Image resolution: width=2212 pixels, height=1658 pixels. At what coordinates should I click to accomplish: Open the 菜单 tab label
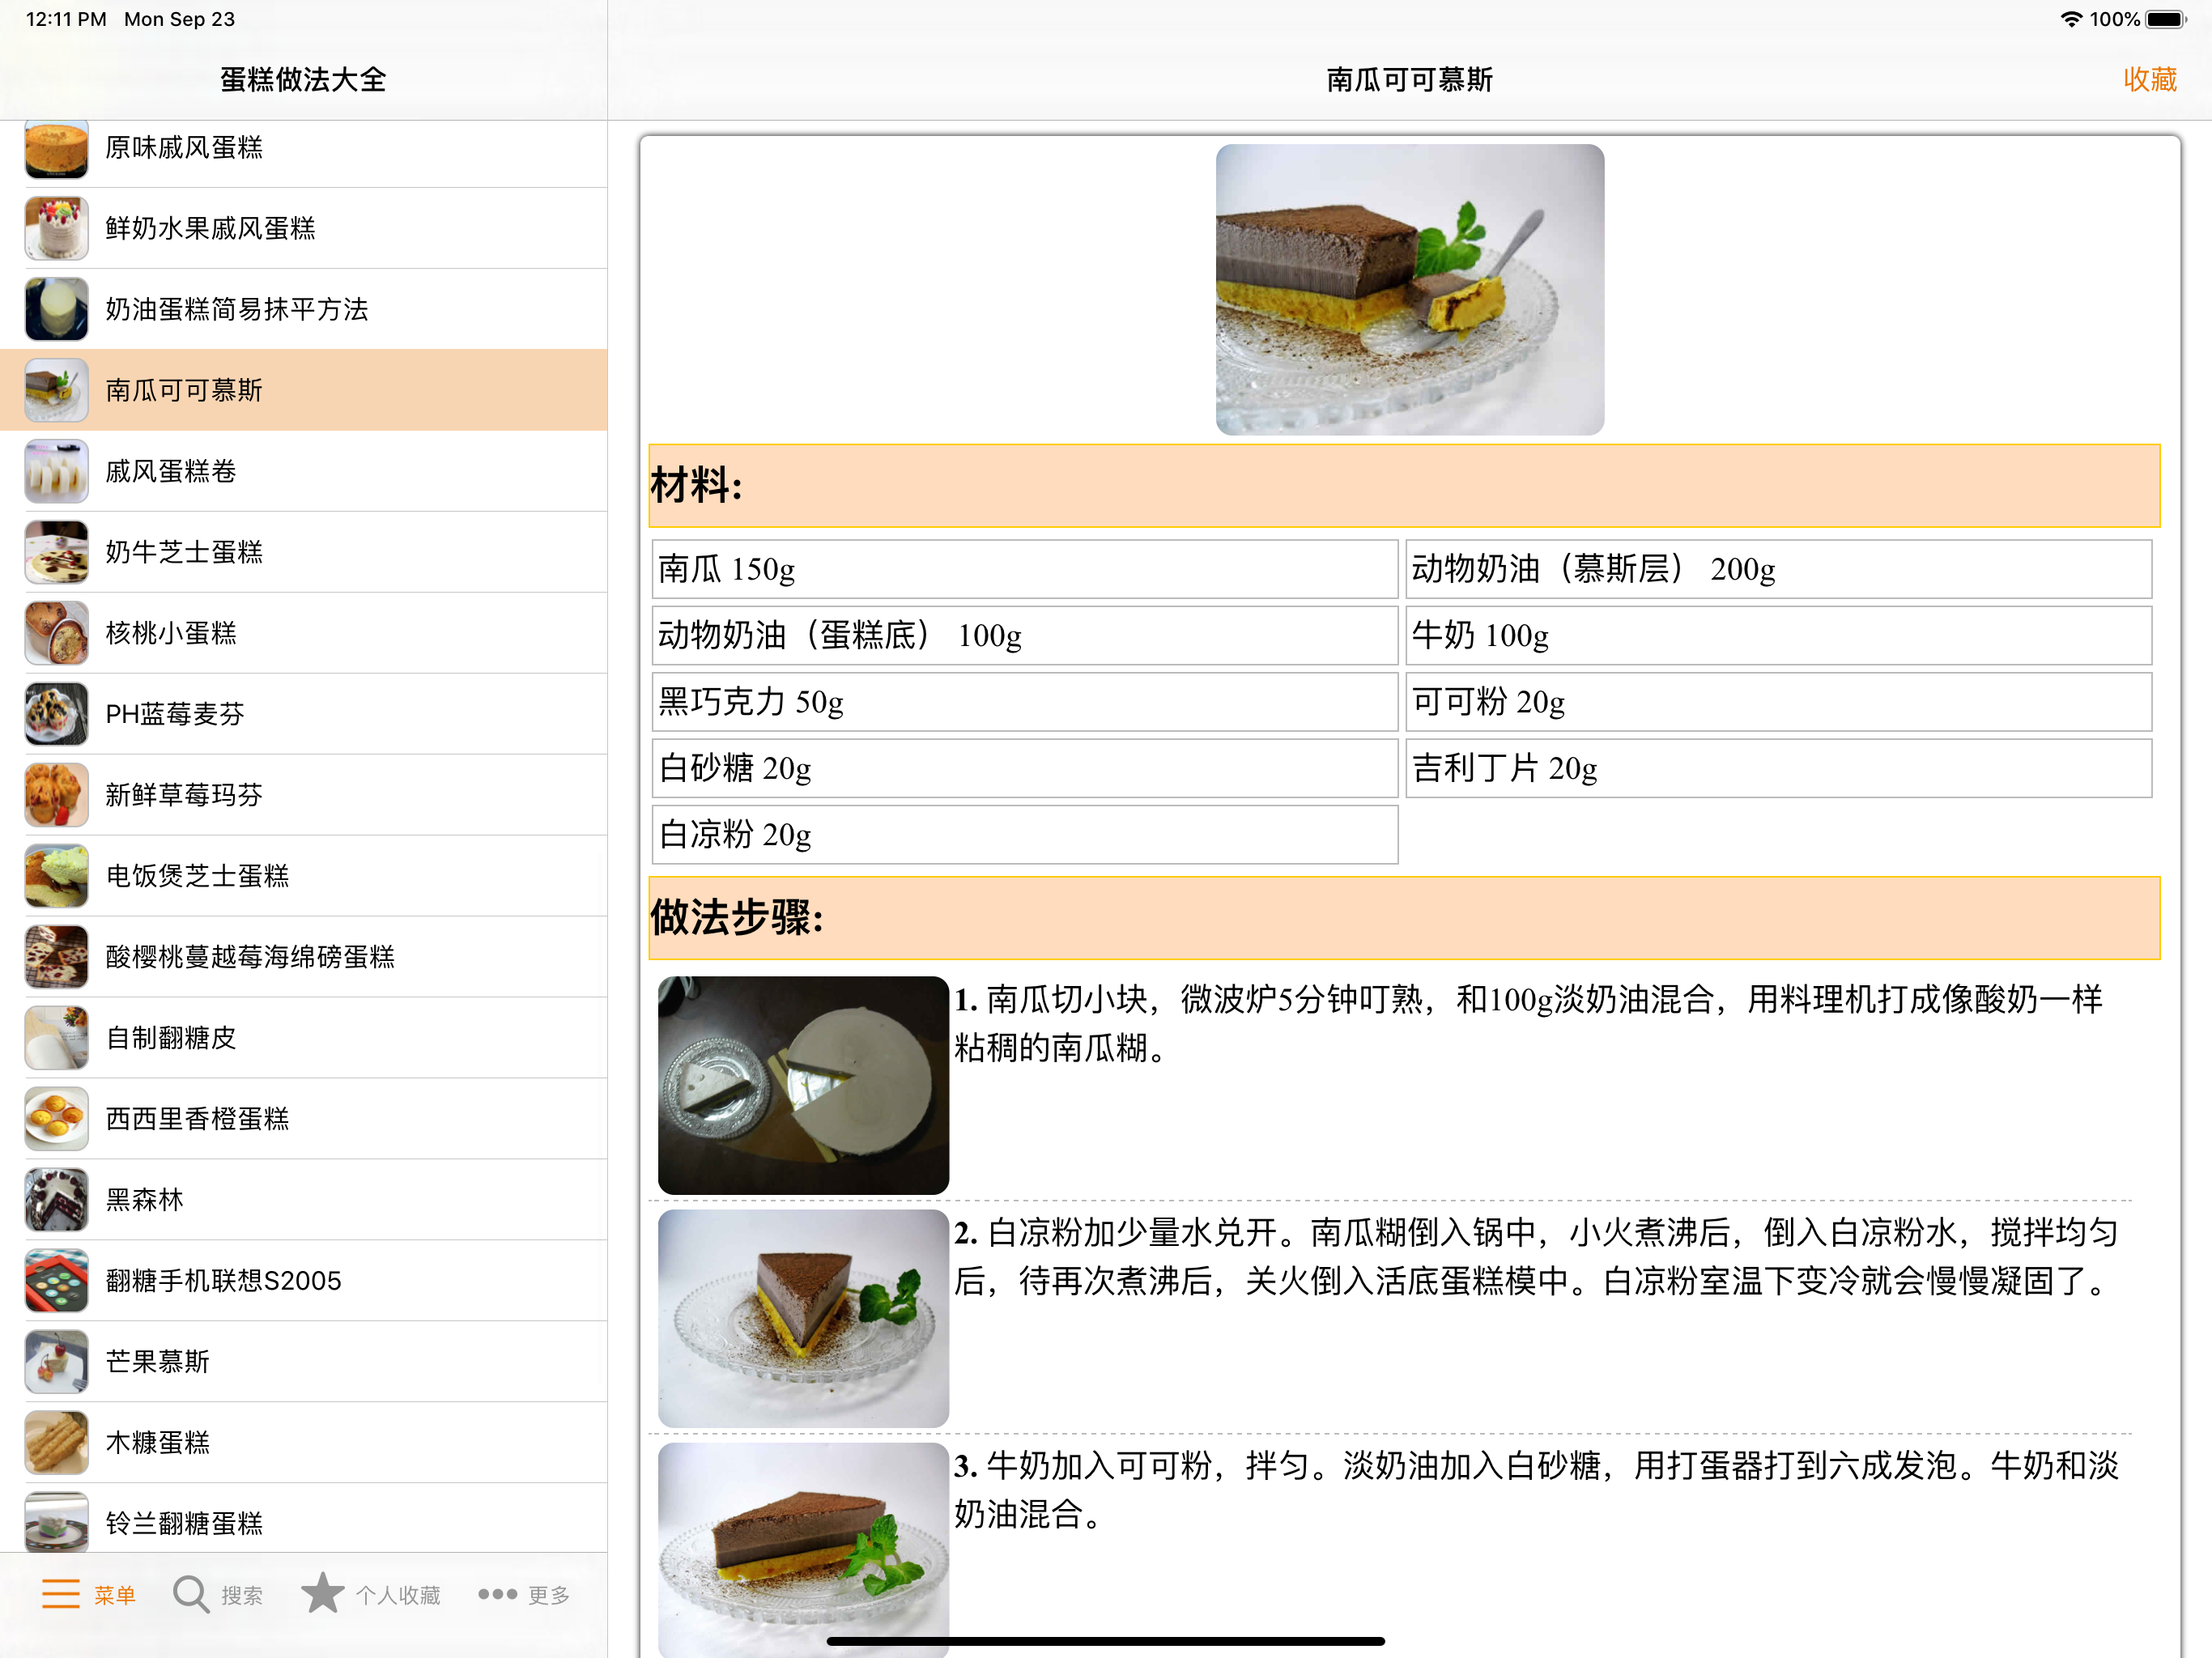pyautogui.click(x=114, y=1595)
